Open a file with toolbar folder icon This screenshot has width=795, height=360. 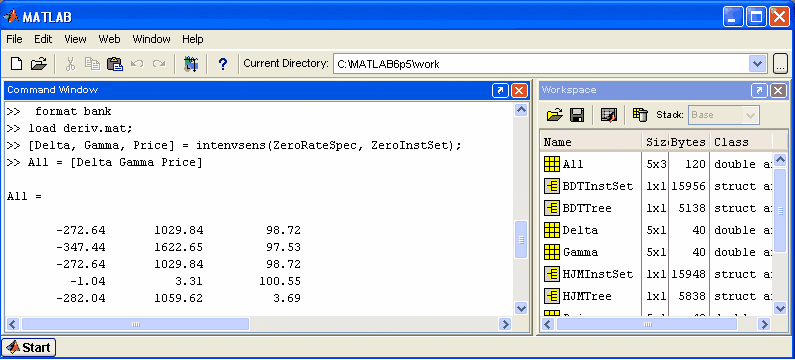(39, 64)
